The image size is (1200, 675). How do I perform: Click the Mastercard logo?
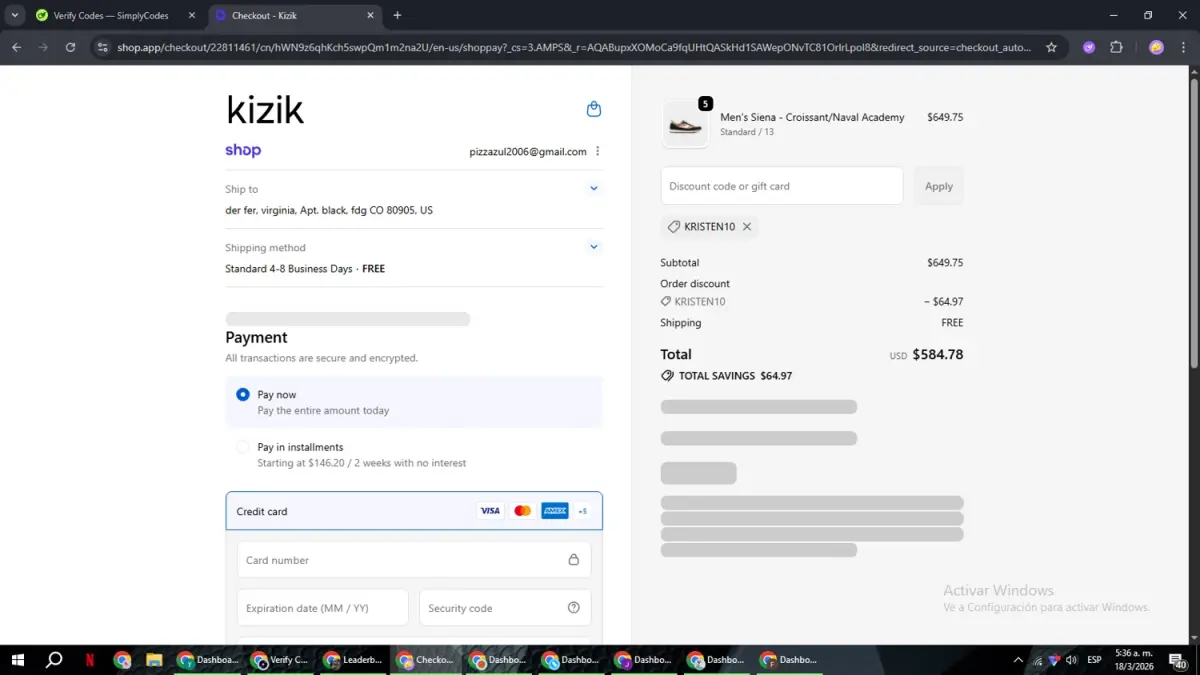click(x=522, y=511)
